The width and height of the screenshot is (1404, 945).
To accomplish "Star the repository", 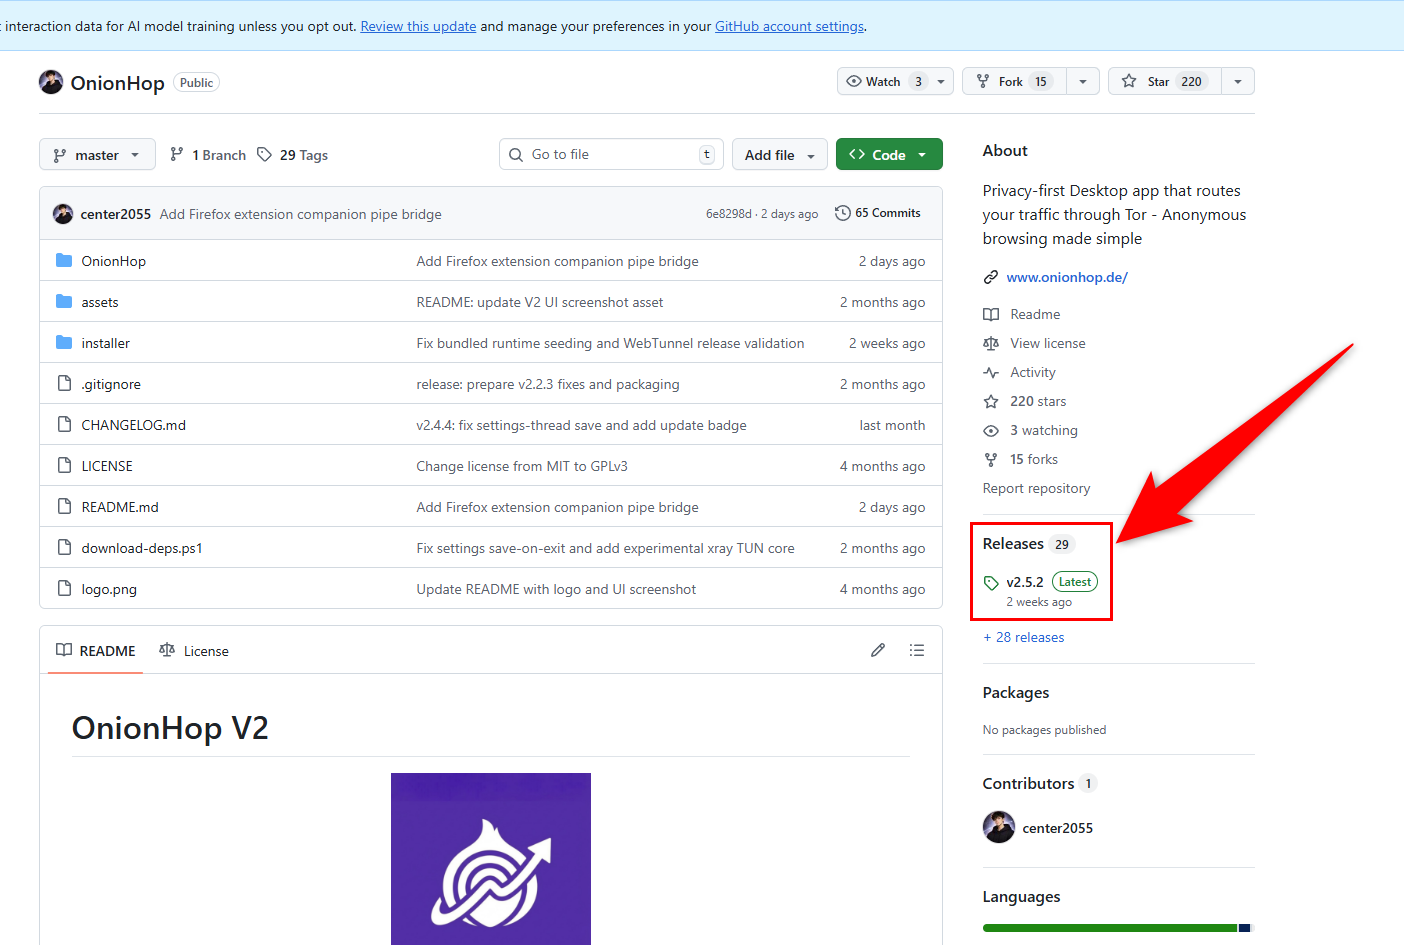I will click(x=1165, y=81).
